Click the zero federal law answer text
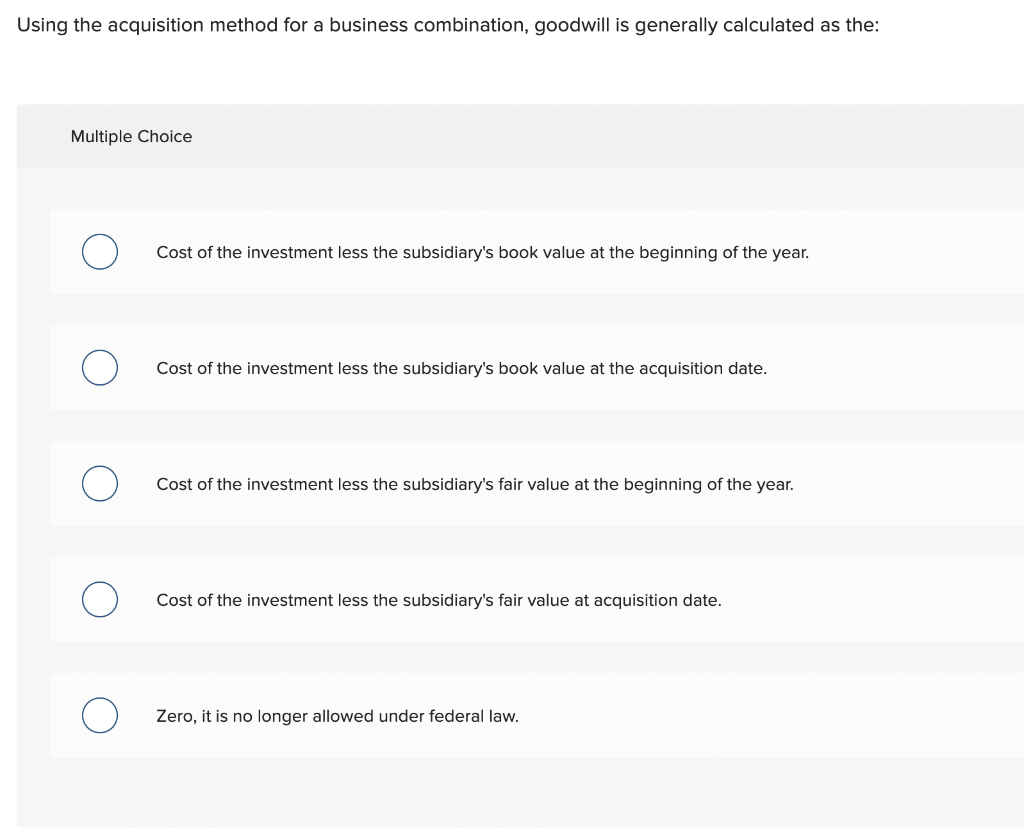Image resolution: width=1024 pixels, height=830 pixels. click(337, 716)
